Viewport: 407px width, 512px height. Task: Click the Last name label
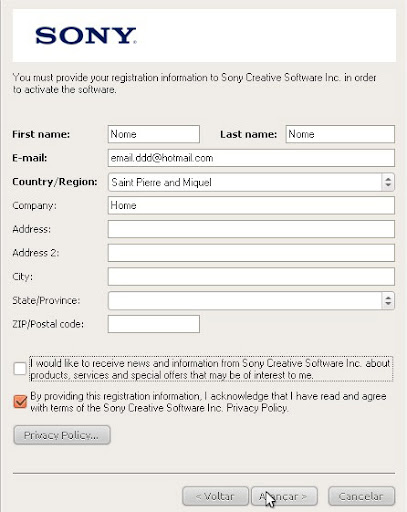(x=248, y=134)
